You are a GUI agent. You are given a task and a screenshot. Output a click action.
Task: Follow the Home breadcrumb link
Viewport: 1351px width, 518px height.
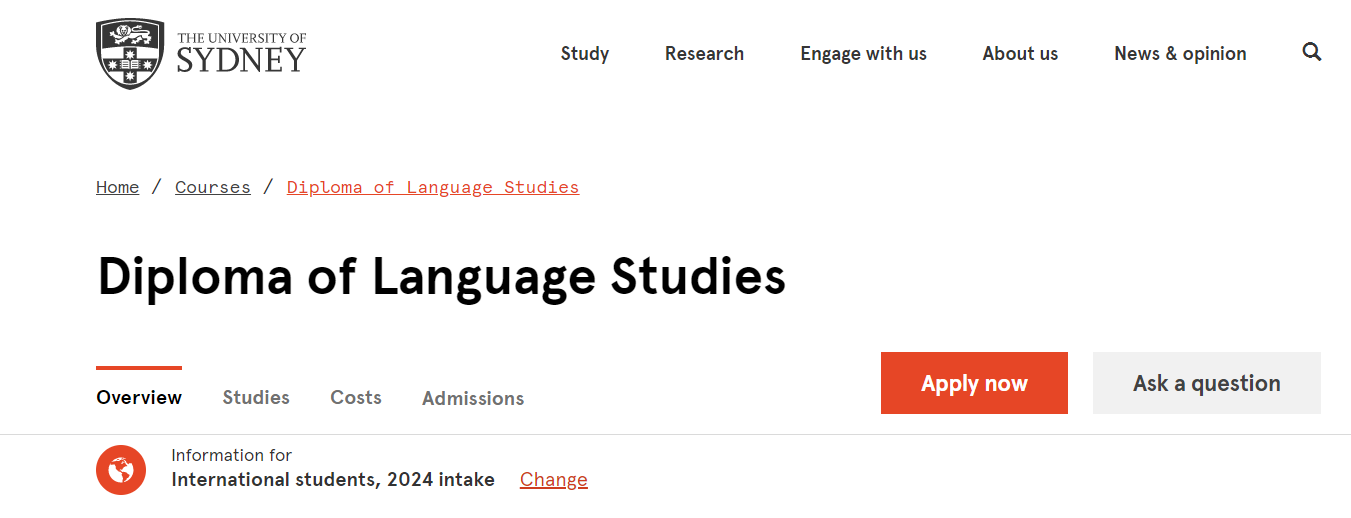pos(117,187)
